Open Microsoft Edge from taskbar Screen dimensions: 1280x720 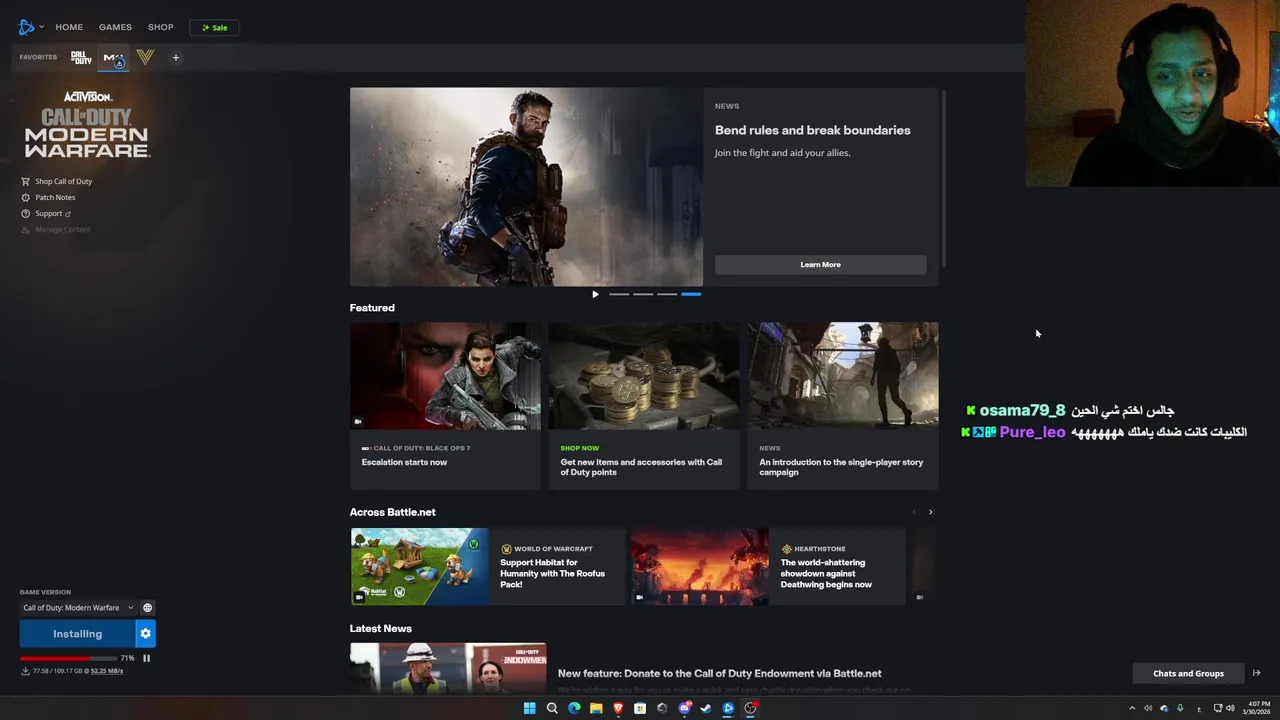click(574, 708)
